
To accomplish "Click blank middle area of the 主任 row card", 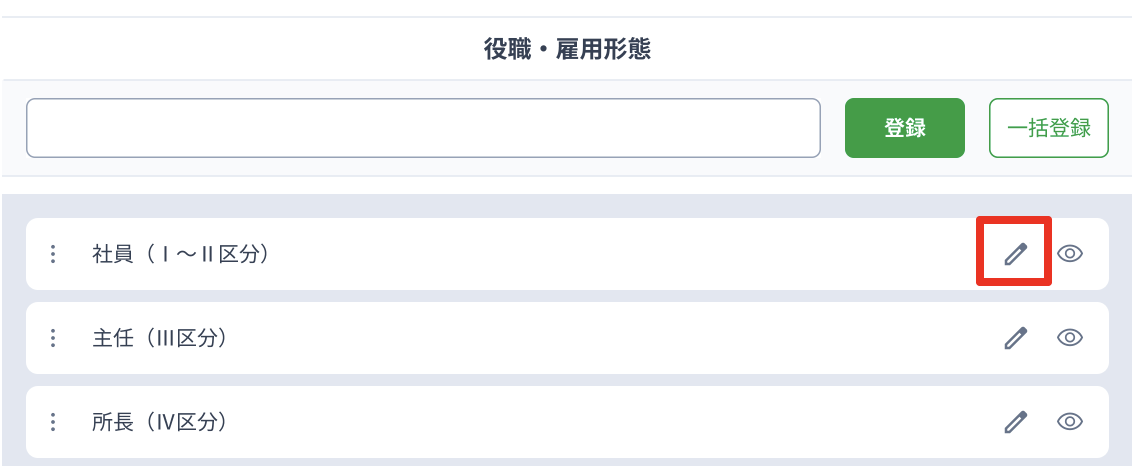I will click(x=614, y=337).
